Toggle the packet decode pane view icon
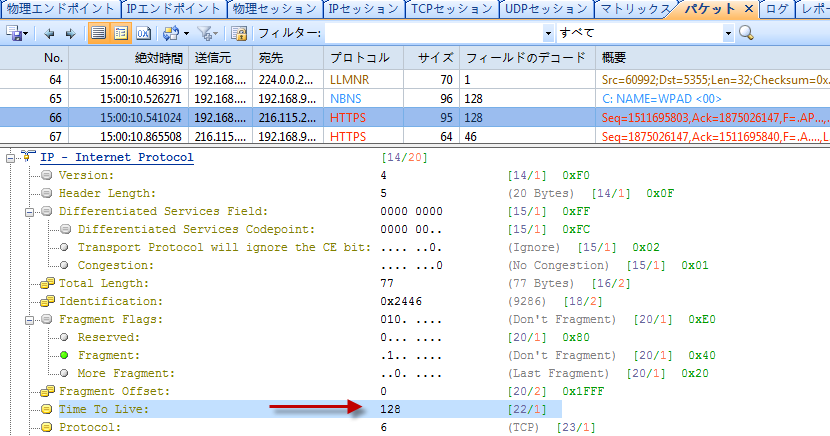 121,33
